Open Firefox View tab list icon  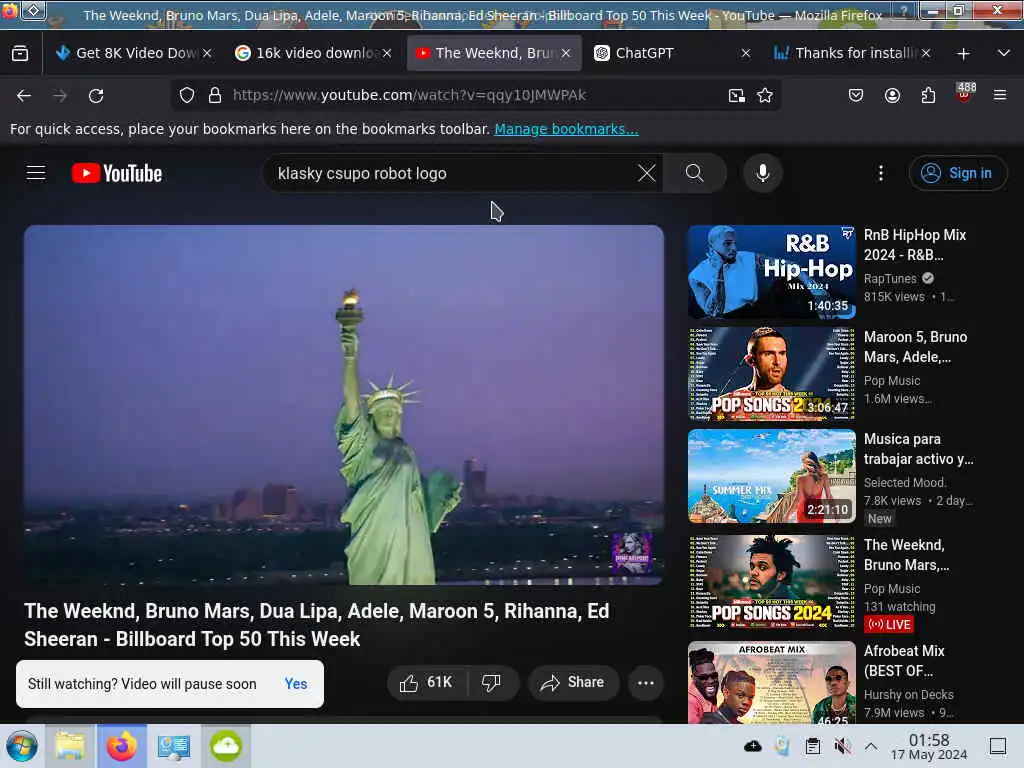point(20,54)
